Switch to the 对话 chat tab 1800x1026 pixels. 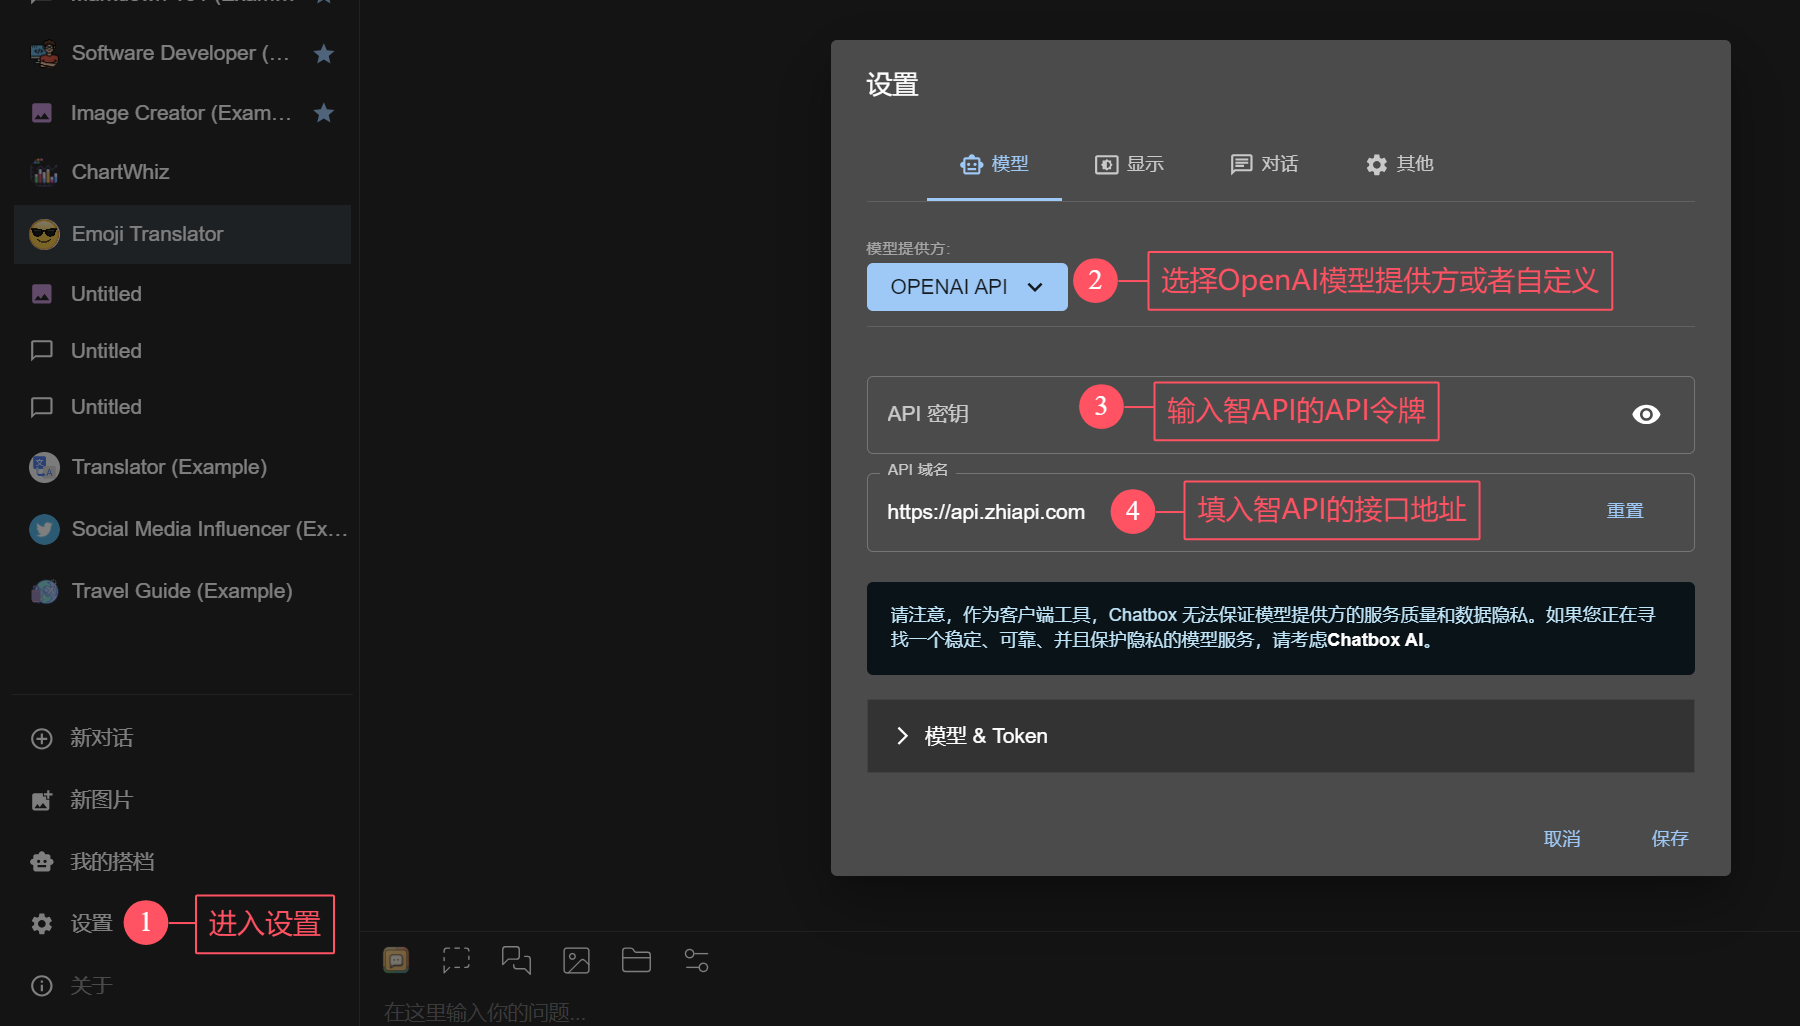[x=1264, y=164]
